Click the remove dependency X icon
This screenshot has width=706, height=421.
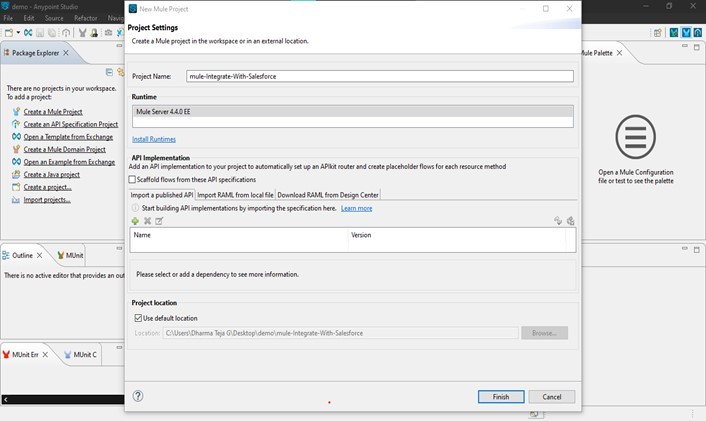click(x=147, y=221)
